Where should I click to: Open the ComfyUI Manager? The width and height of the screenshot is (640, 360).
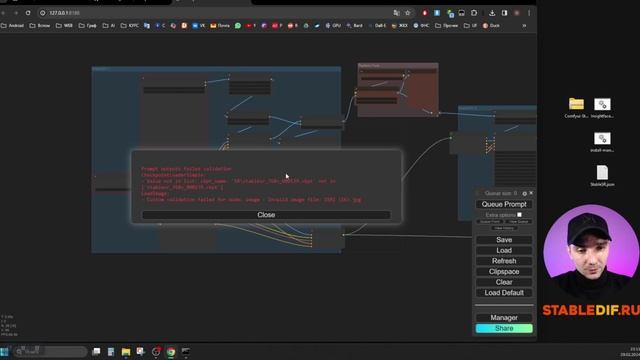coord(504,318)
